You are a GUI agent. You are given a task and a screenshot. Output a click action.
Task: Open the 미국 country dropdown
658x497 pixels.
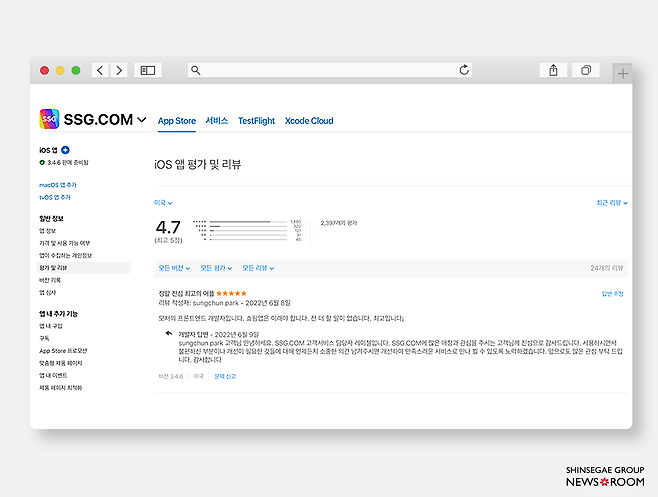(163, 202)
